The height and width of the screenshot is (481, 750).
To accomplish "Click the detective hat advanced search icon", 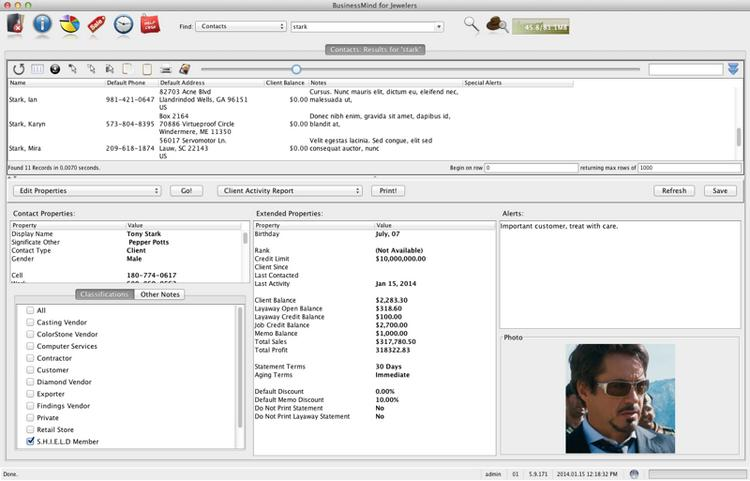I will (x=496, y=24).
